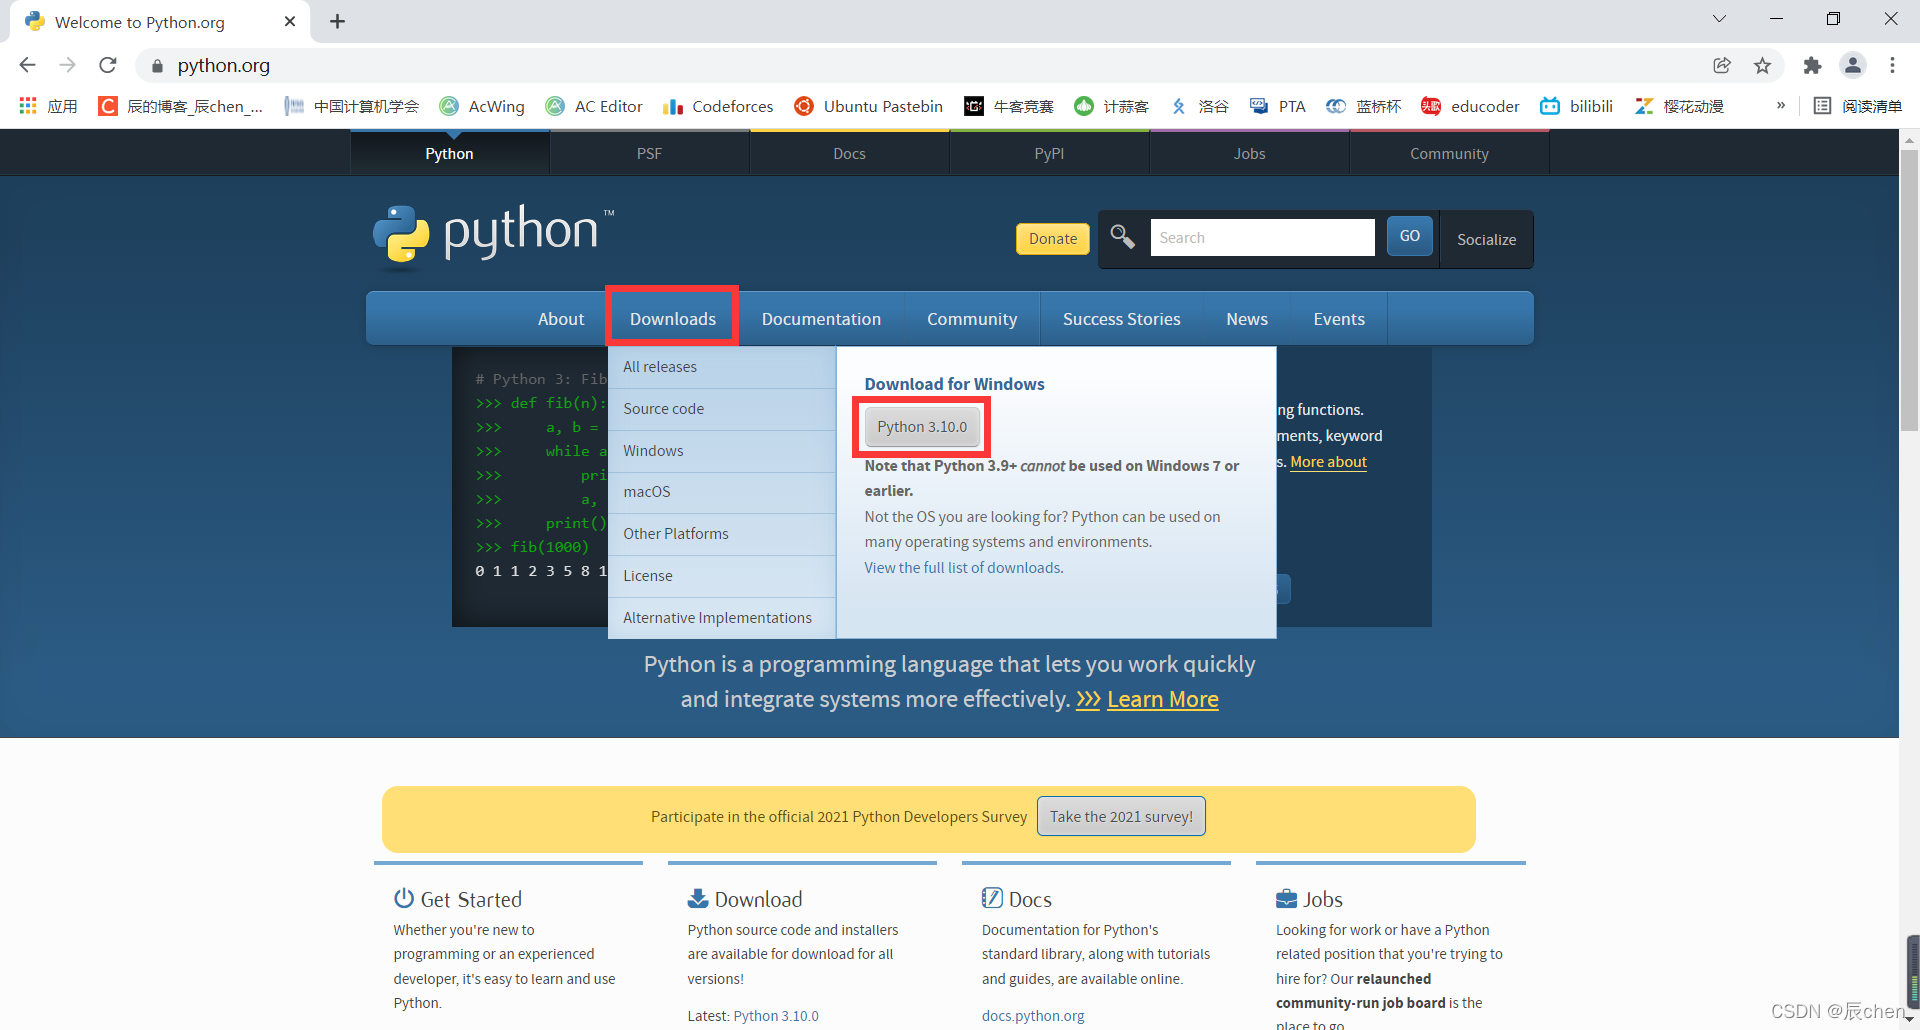Click the python logo on the site header
1920x1030 pixels.
pyautogui.click(x=493, y=236)
